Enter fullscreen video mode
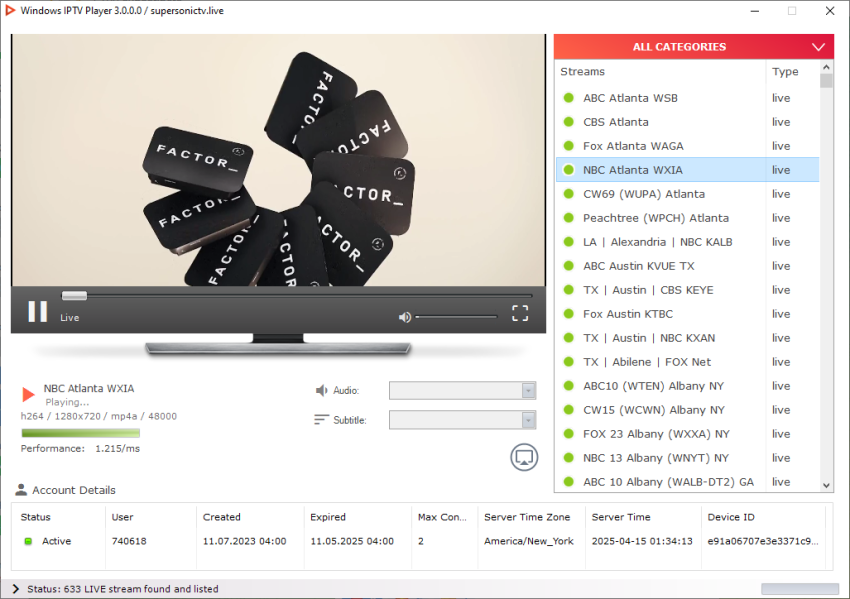850x599 pixels. tap(520, 313)
